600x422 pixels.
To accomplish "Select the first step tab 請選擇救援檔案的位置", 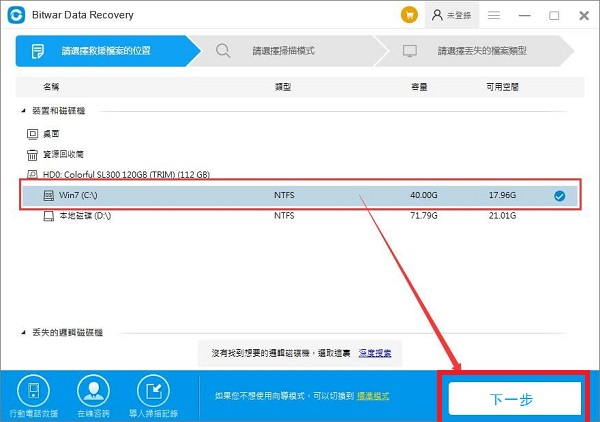I will tap(108, 51).
